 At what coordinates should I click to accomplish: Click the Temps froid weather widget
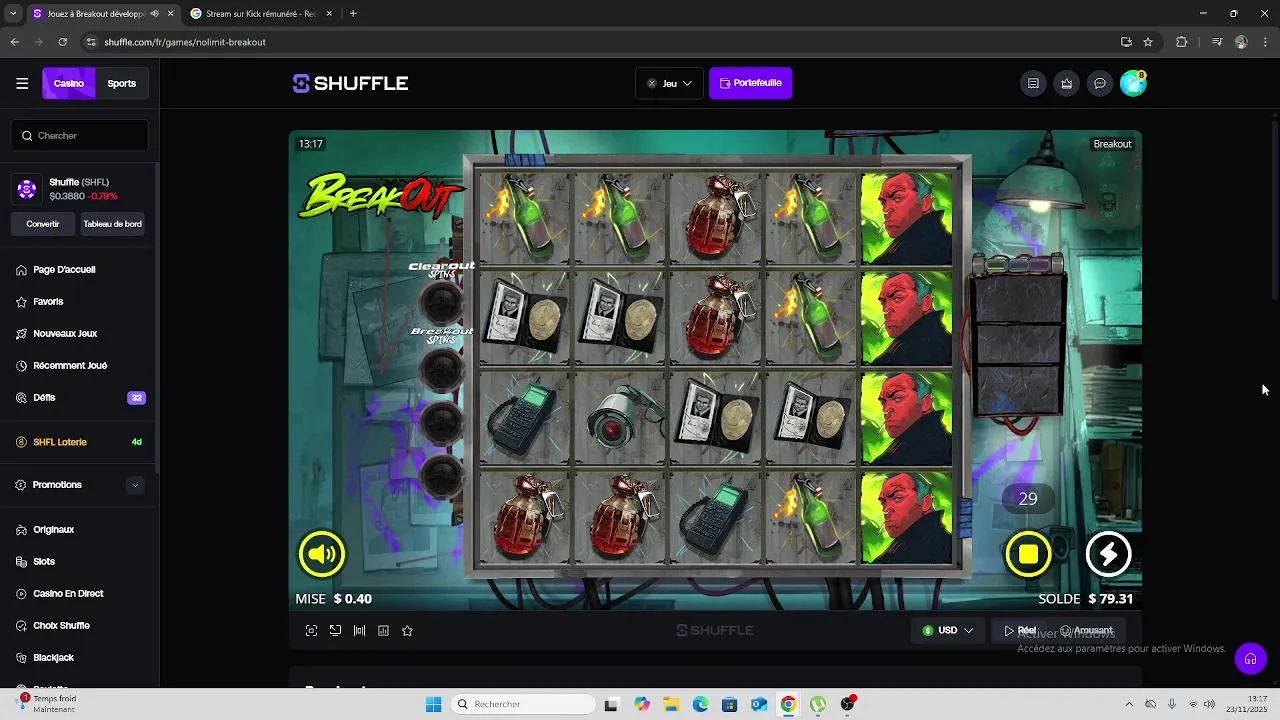click(x=46, y=704)
